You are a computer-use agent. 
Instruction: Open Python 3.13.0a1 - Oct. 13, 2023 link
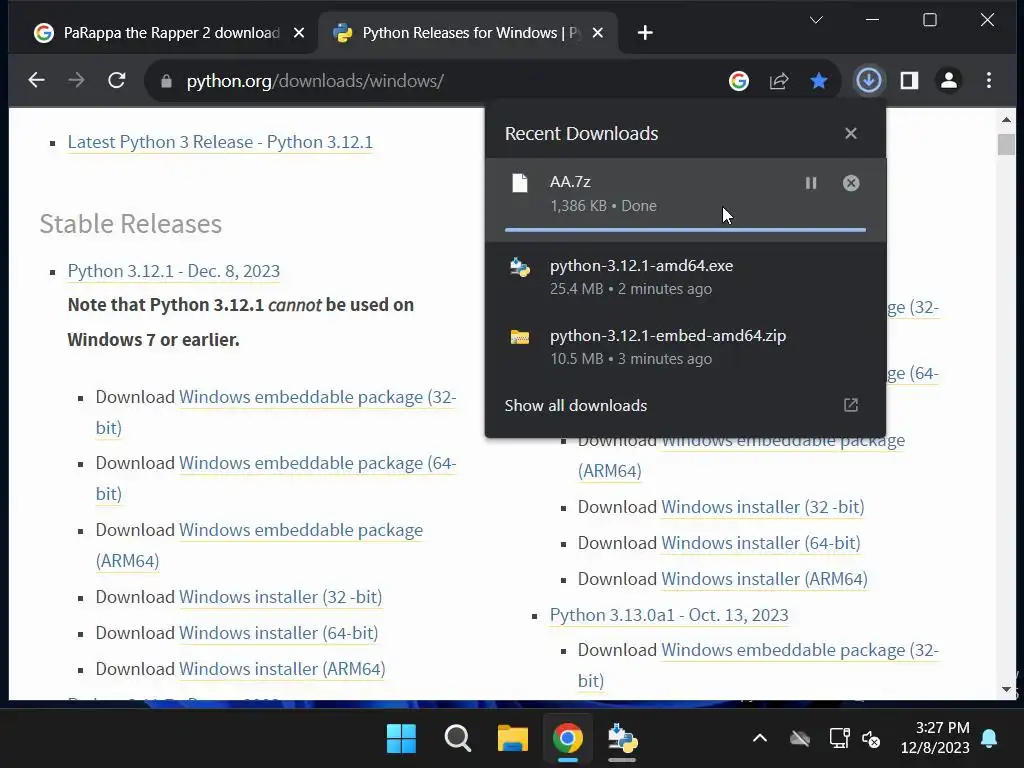(669, 615)
